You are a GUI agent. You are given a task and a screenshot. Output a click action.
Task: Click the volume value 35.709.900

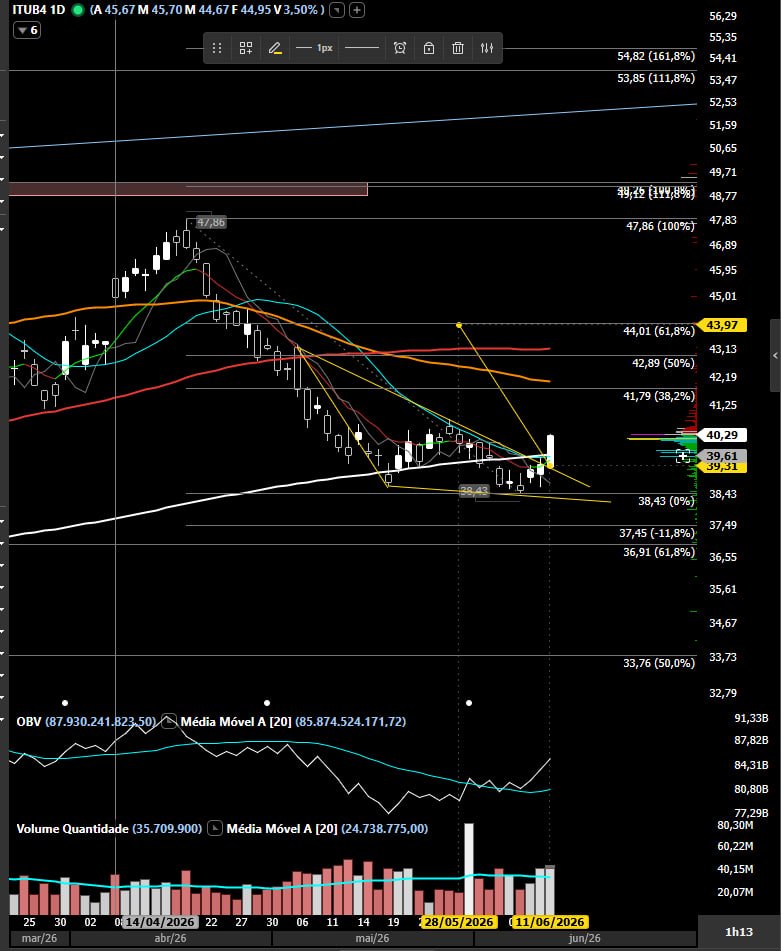coord(167,828)
